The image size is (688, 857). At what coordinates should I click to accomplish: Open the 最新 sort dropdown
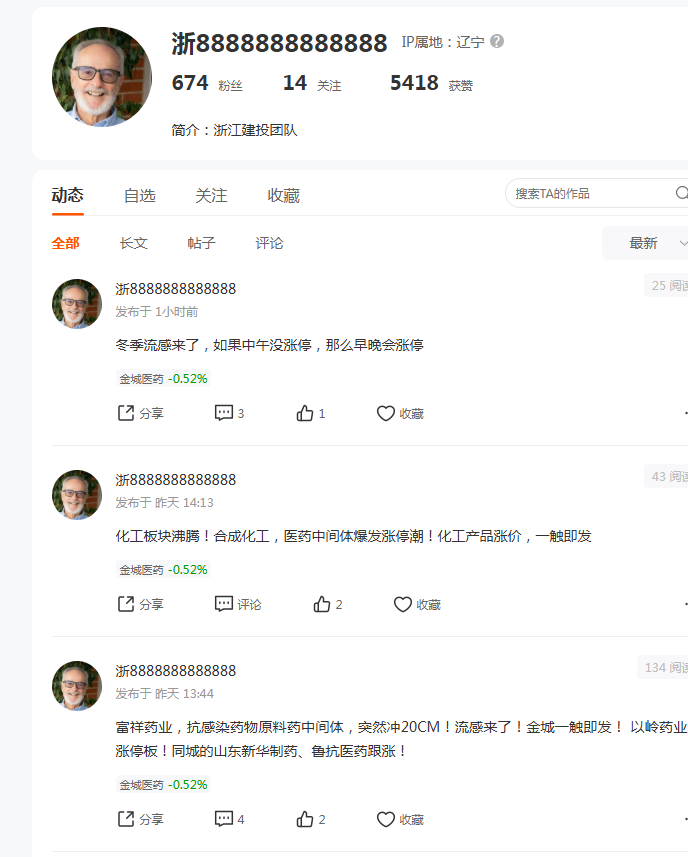click(645, 243)
